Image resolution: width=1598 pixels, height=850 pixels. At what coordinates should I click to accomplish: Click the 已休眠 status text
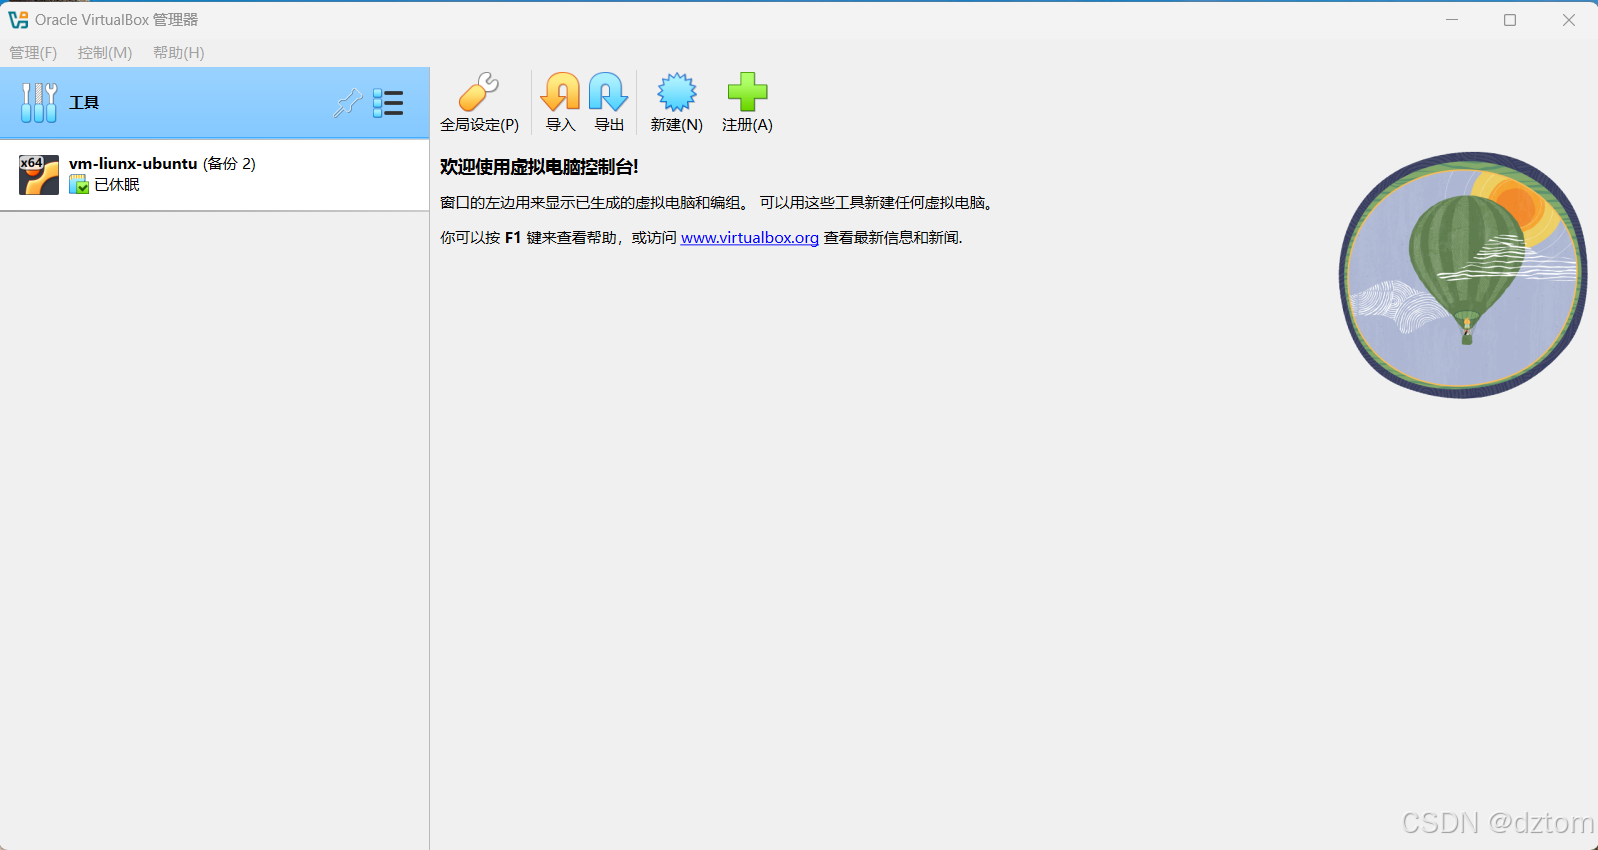point(117,185)
